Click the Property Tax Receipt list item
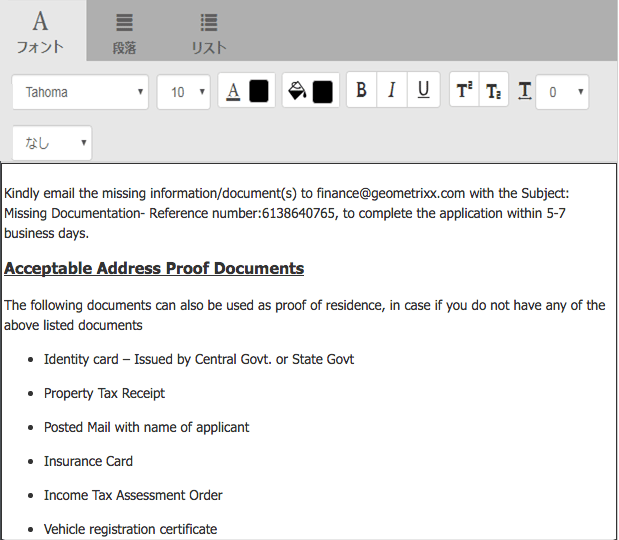 [x=104, y=394]
